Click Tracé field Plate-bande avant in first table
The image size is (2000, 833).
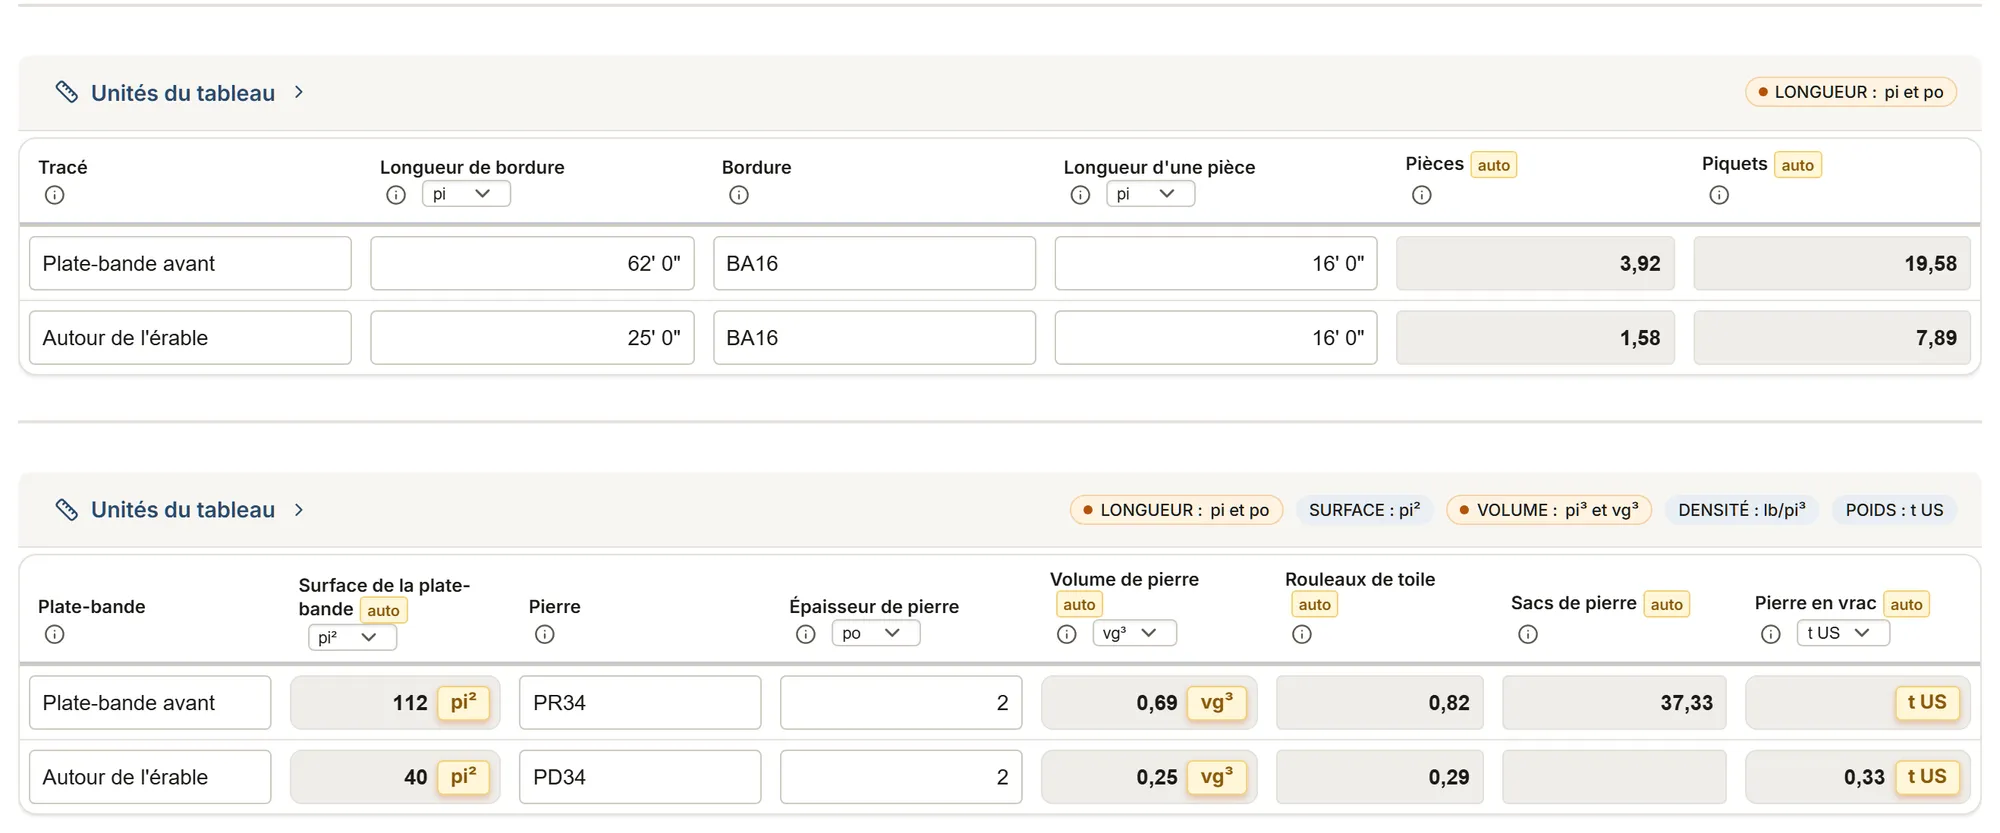[190, 263]
